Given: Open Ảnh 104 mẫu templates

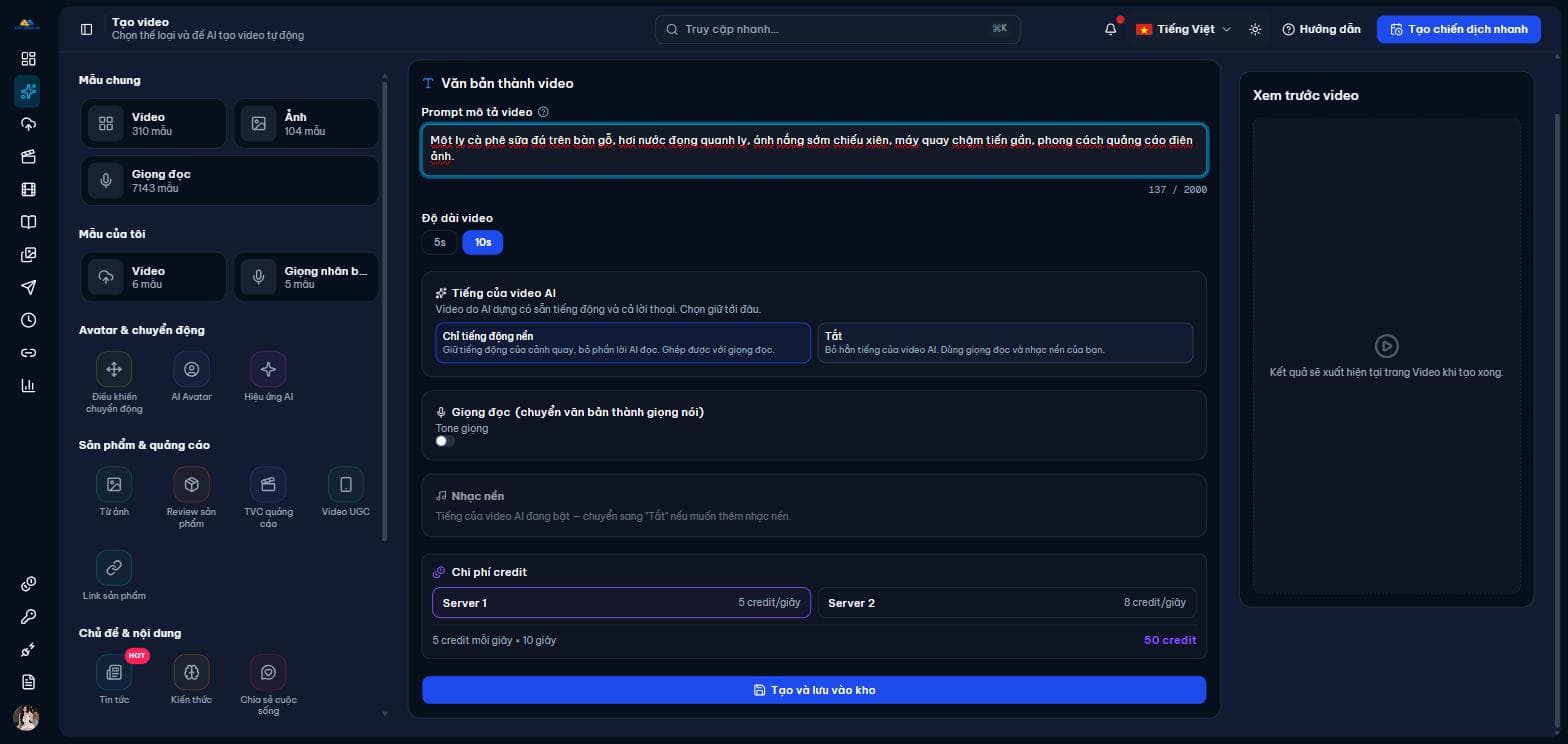Looking at the screenshot, I should coord(306,124).
